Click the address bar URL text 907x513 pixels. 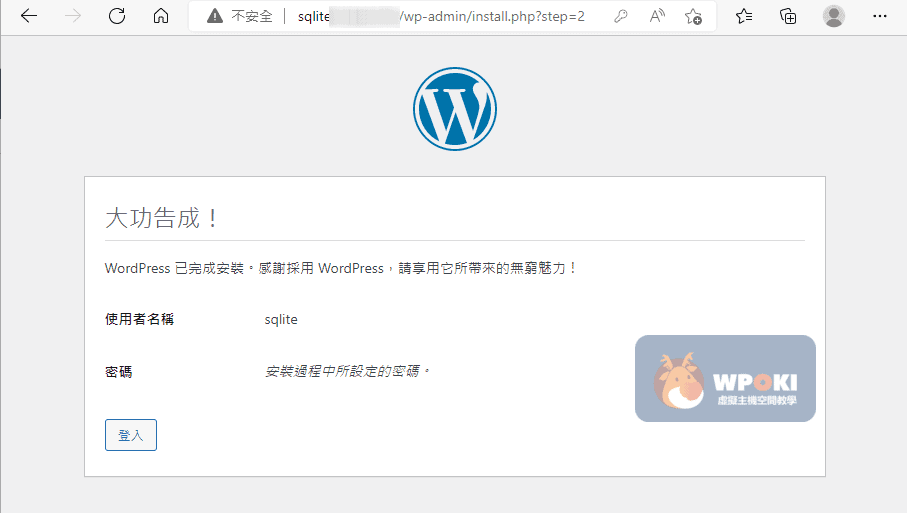[x=441, y=16]
